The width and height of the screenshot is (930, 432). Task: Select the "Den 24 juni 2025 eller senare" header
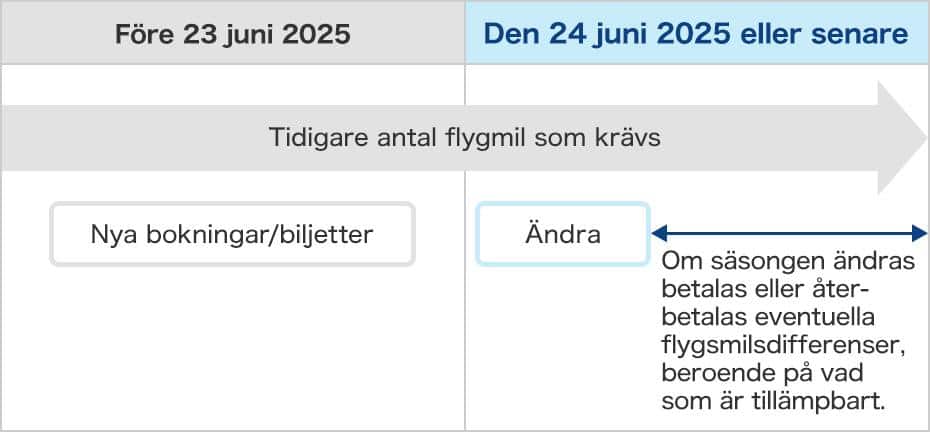[696, 35]
